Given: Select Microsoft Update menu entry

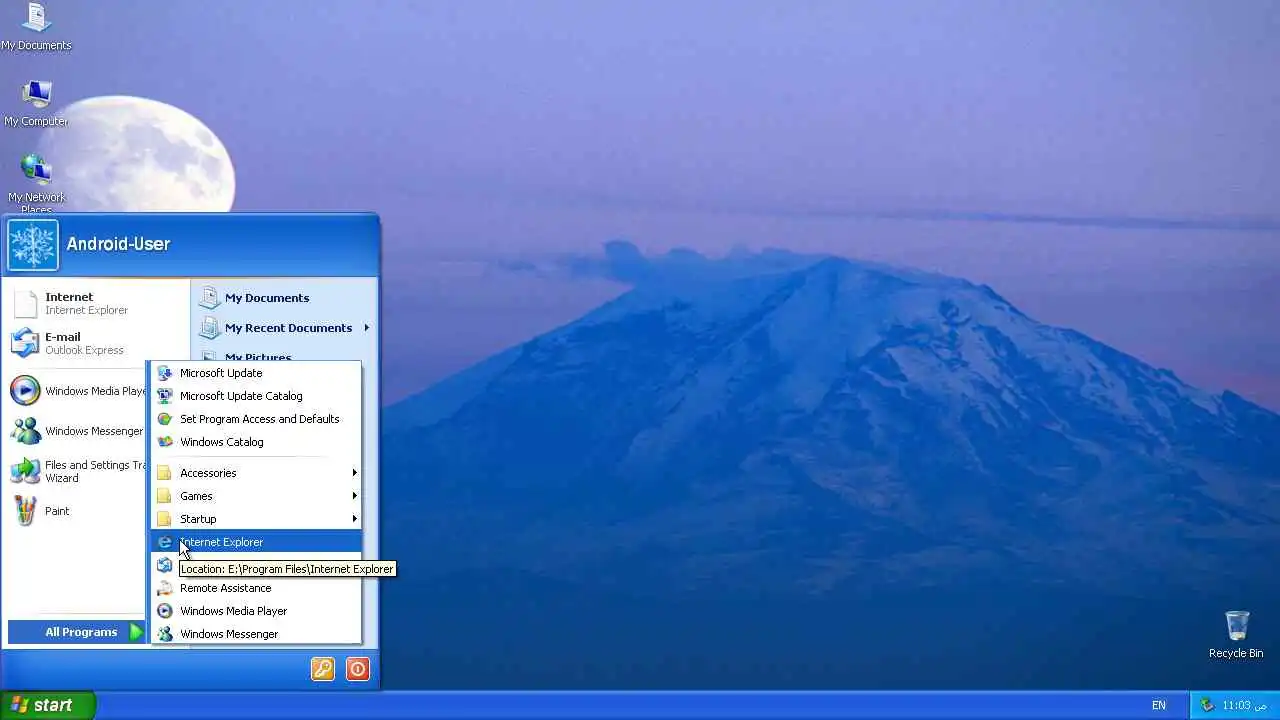Looking at the screenshot, I should pos(256,373).
